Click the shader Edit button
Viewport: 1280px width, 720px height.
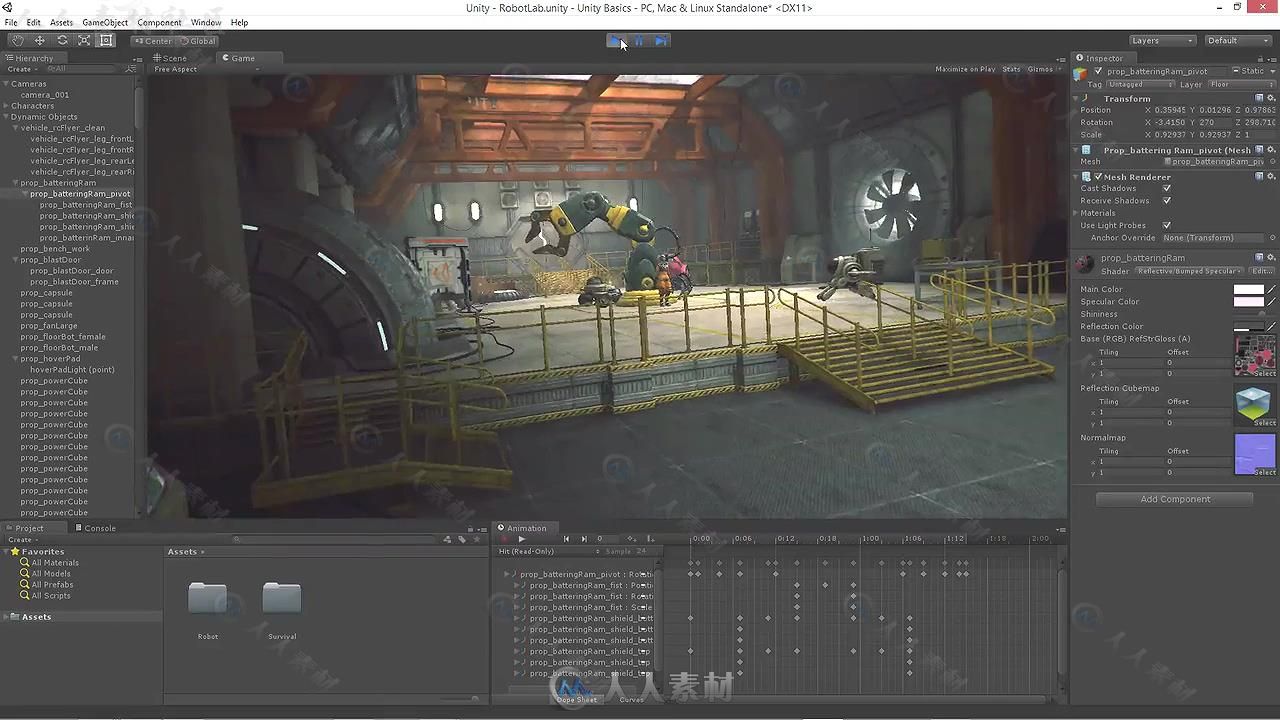point(1262,271)
